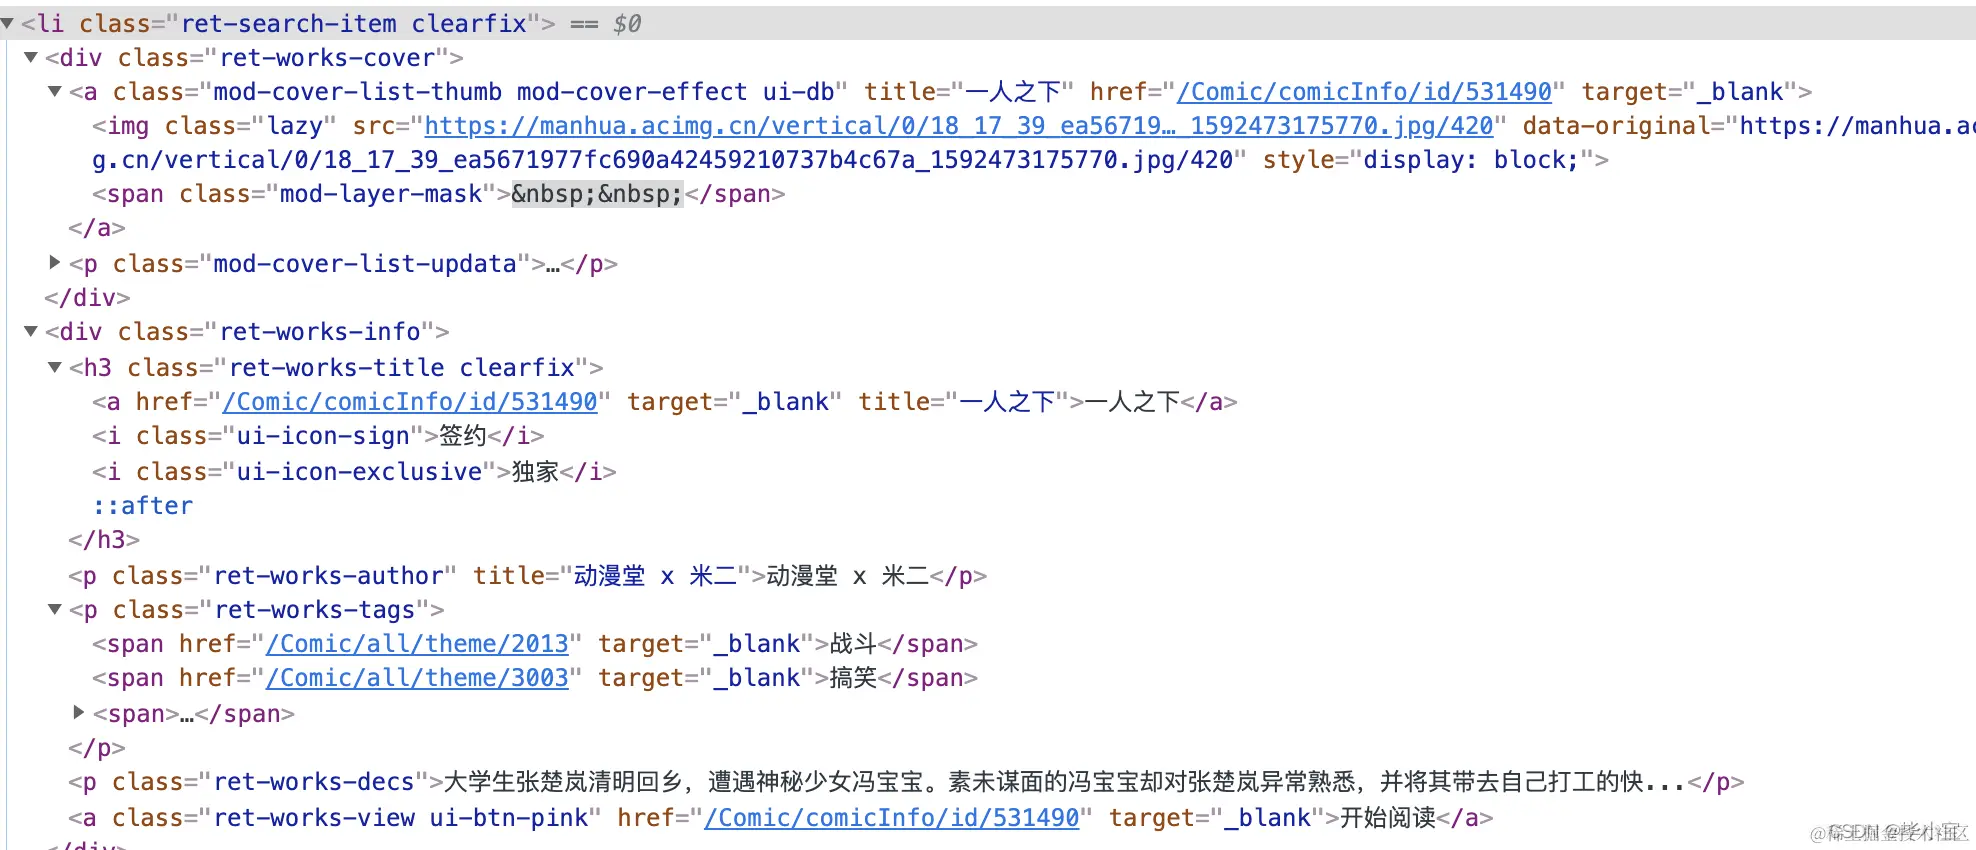Select the p ret-works-decs description line
Screen dimensions: 1976x850
click(x=906, y=782)
